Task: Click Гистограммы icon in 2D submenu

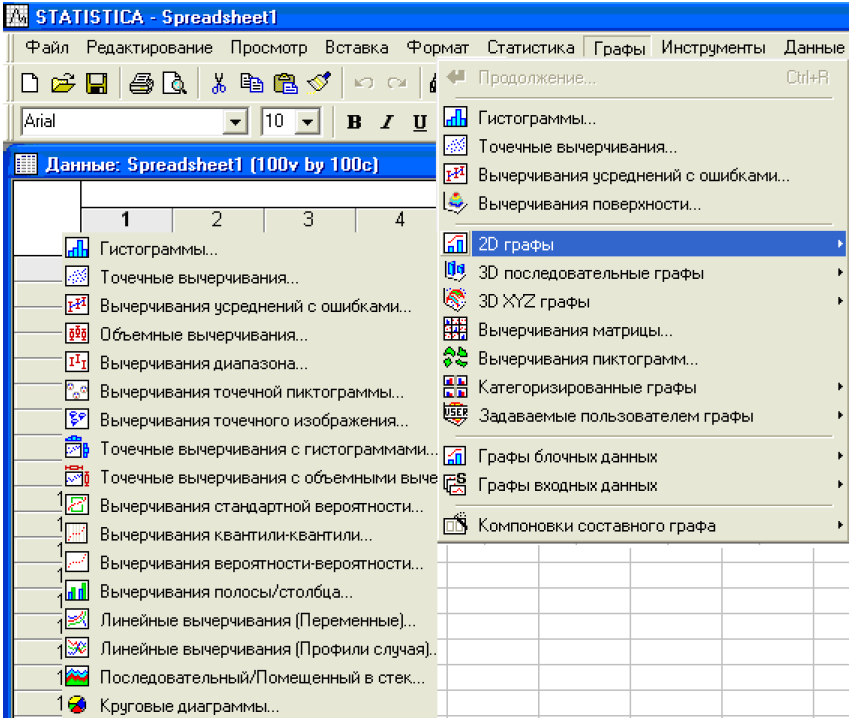Action: (77, 248)
